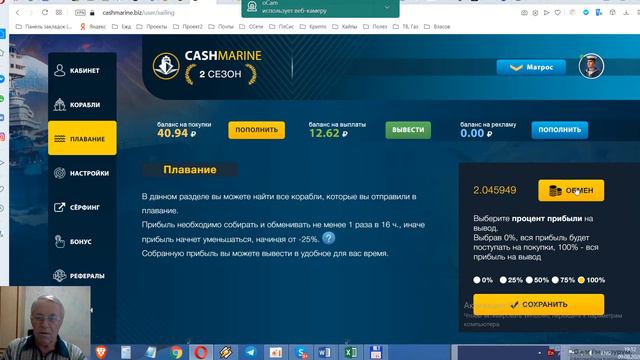
Task: Click the Telegram taskbar icon
Action: 251,352
